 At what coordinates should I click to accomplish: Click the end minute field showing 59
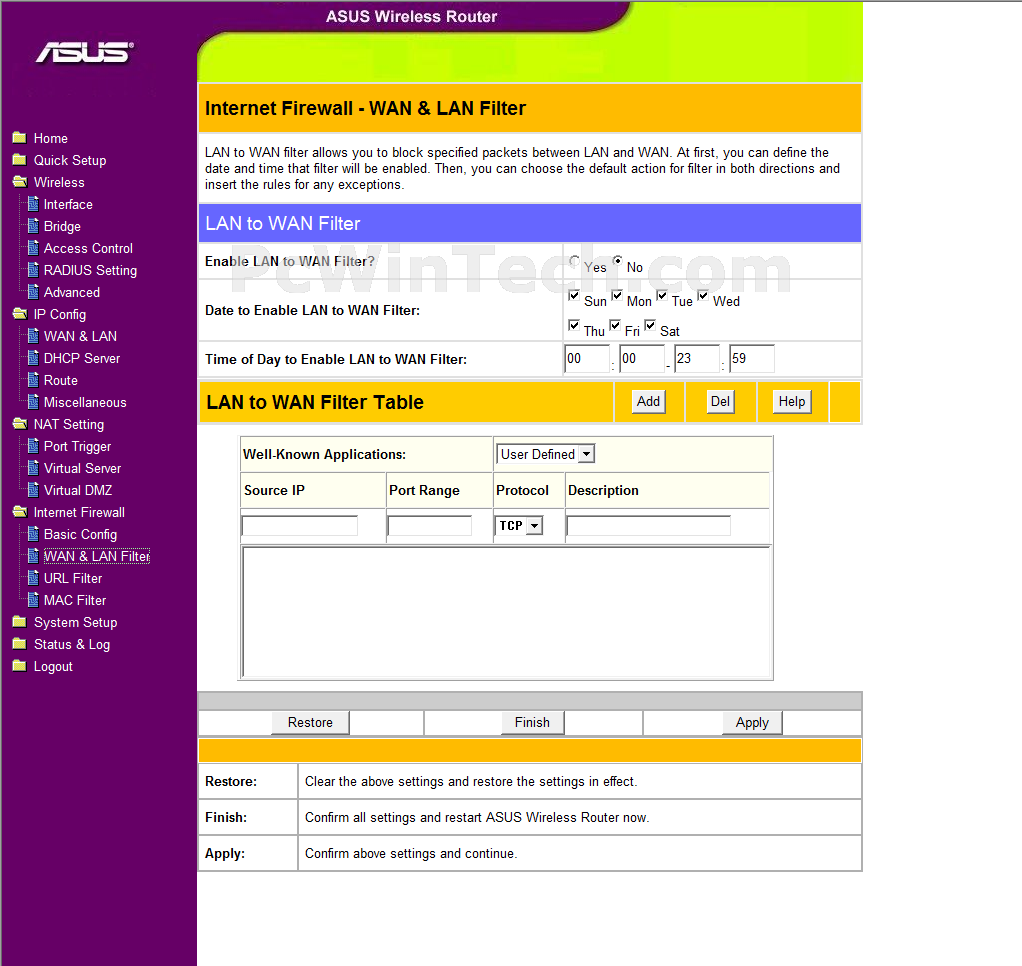[x=752, y=359]
